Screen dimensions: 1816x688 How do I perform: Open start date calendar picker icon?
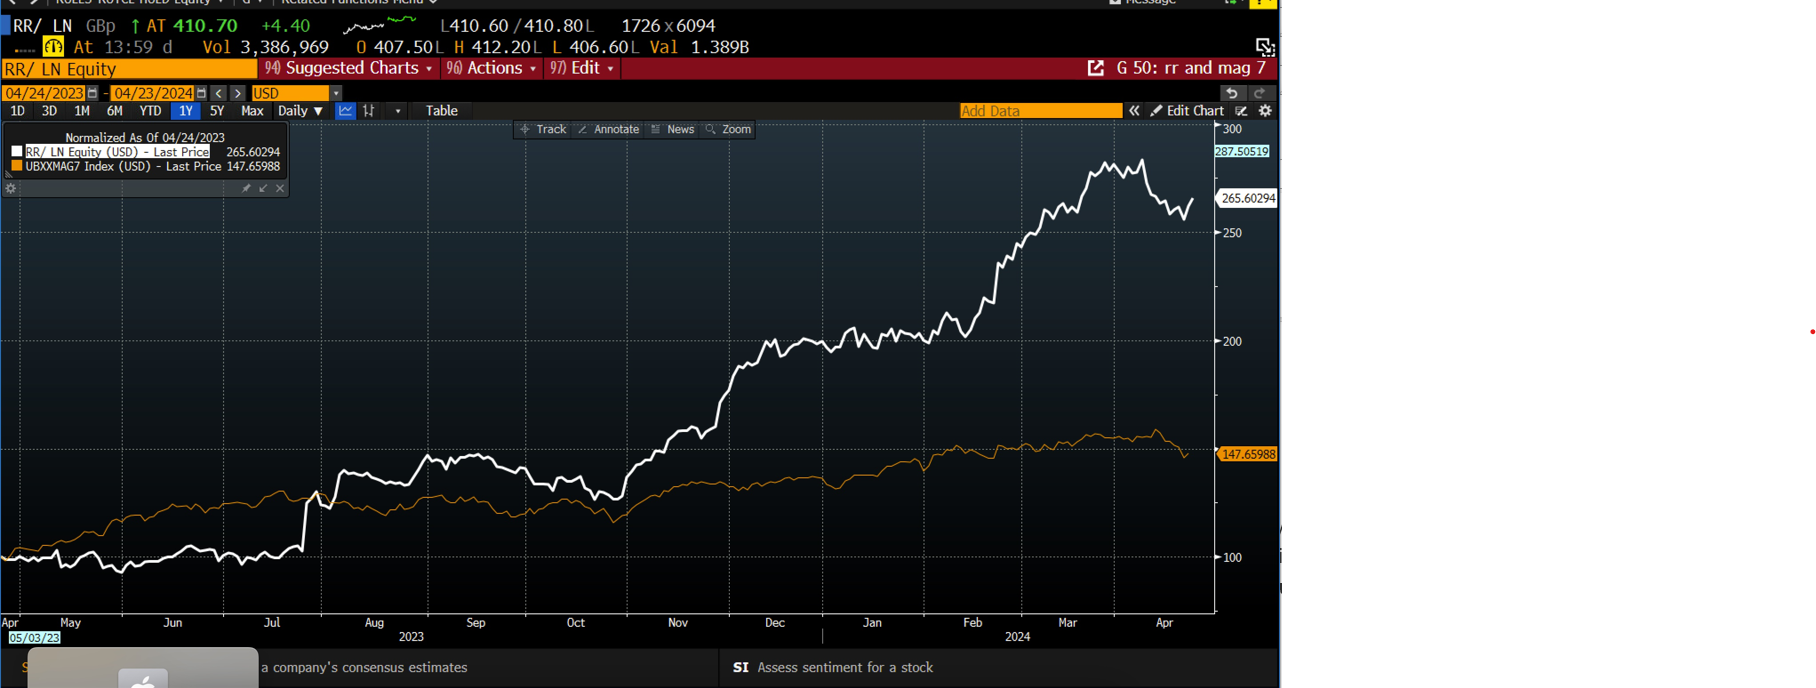point(92,93)
